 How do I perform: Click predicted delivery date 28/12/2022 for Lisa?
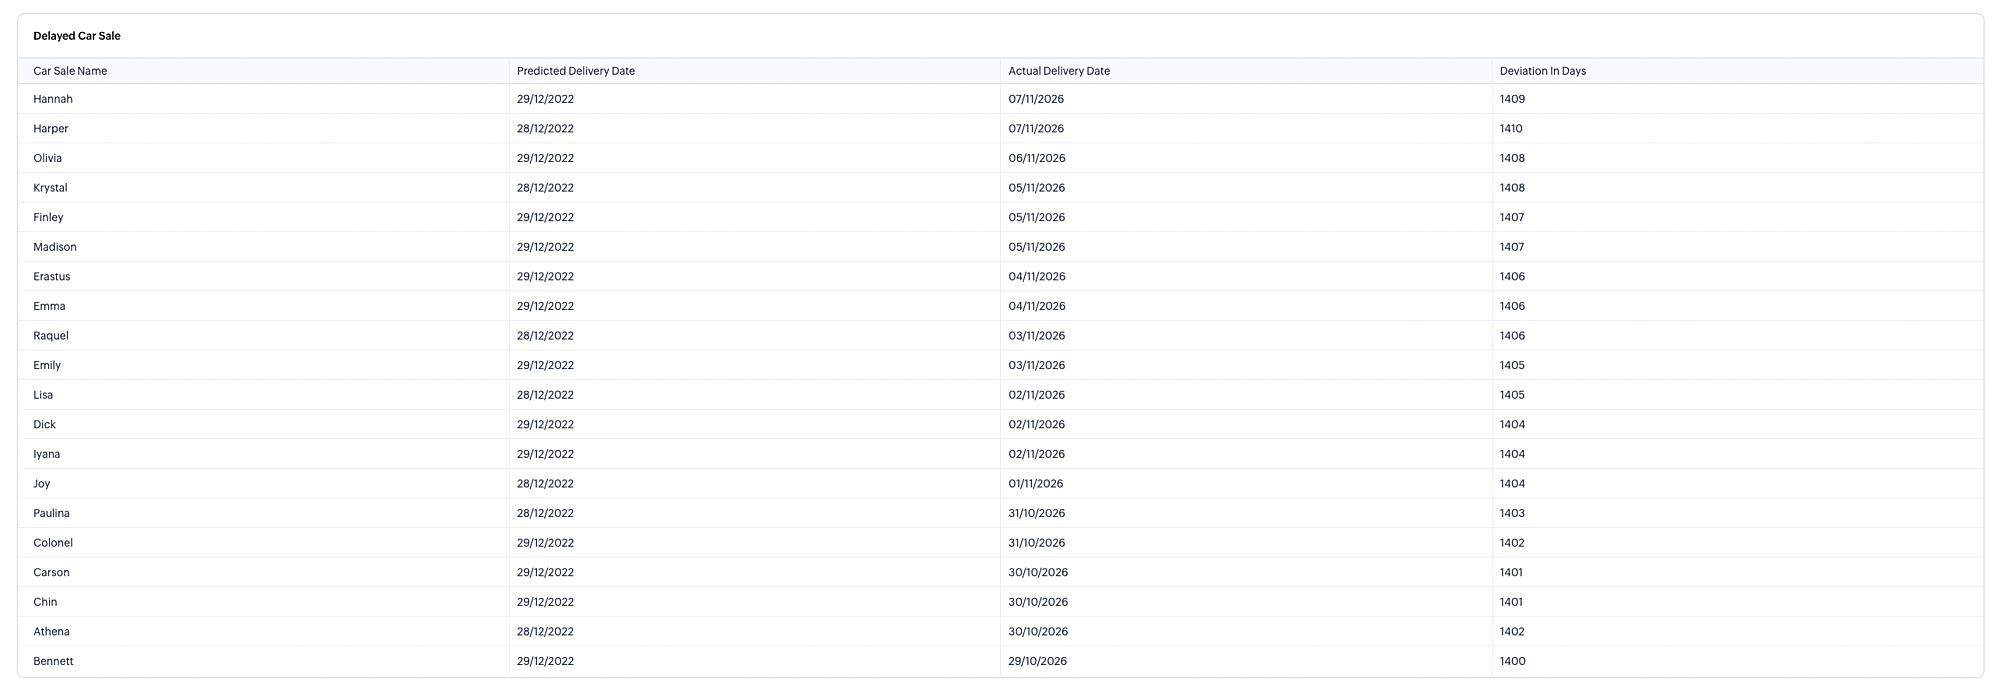tap(545, 395)
